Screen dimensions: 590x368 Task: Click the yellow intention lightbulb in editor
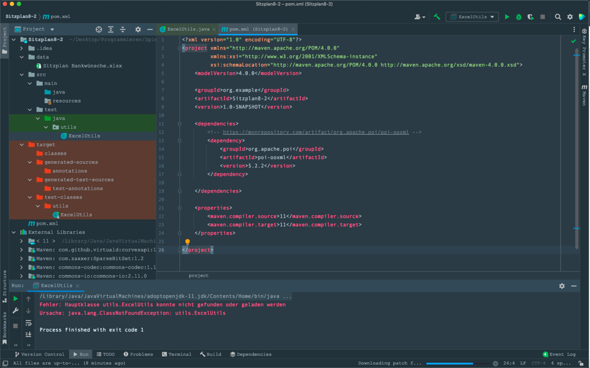[187, 242]
